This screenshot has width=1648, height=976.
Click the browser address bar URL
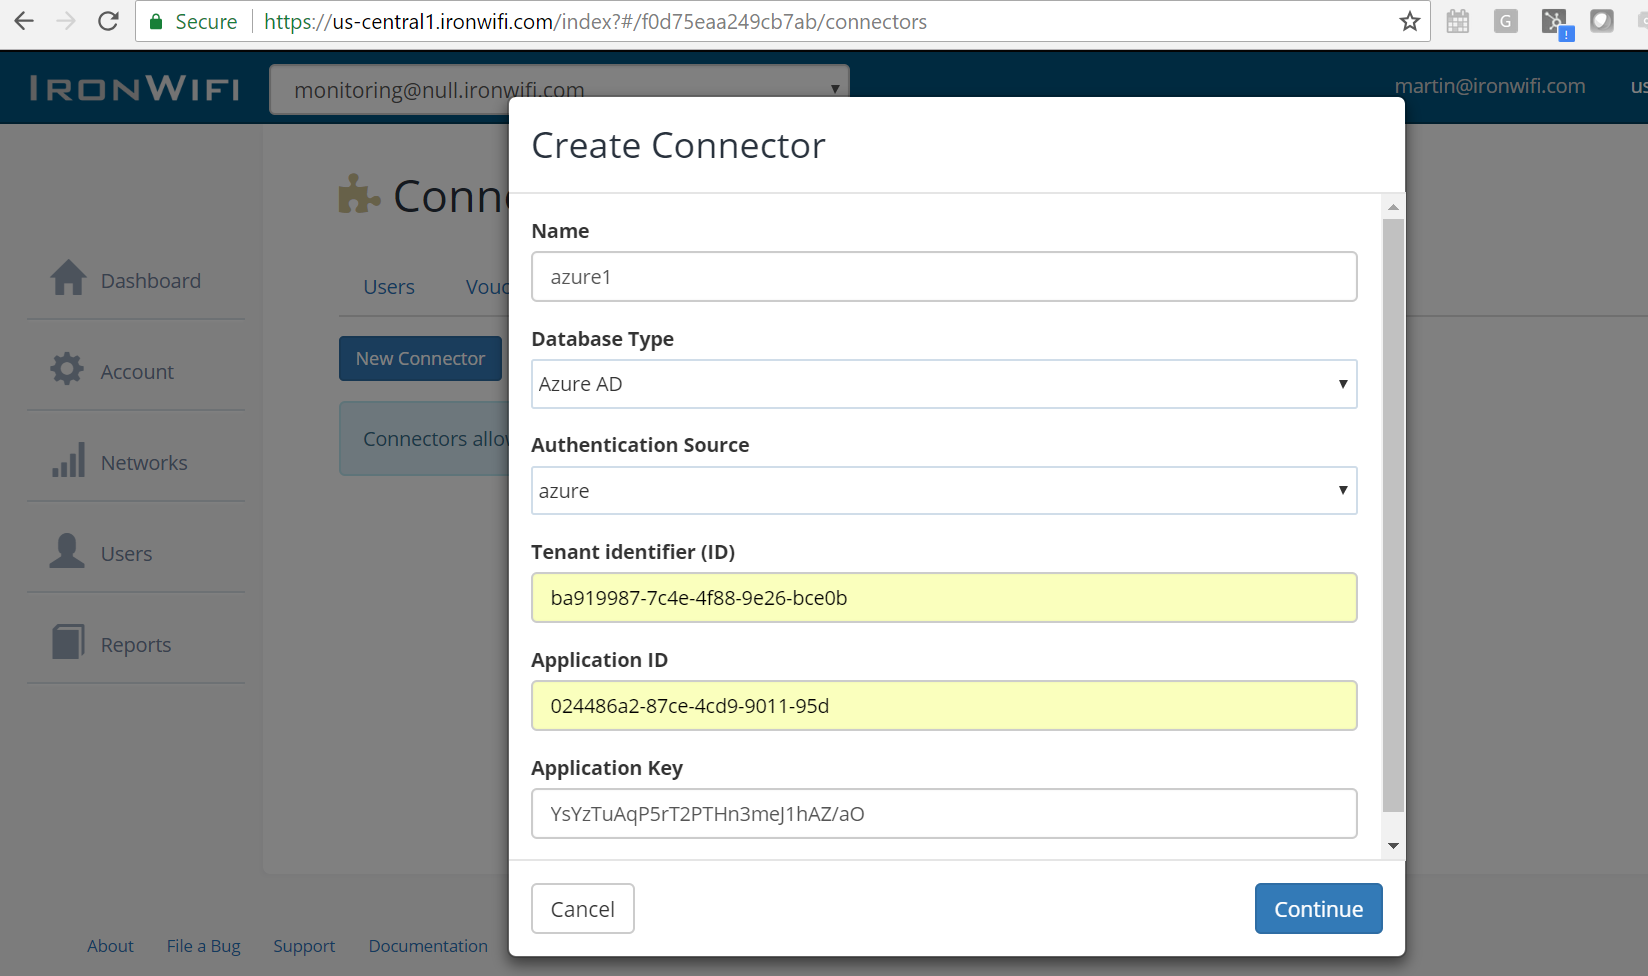click(x=595, y=21)
